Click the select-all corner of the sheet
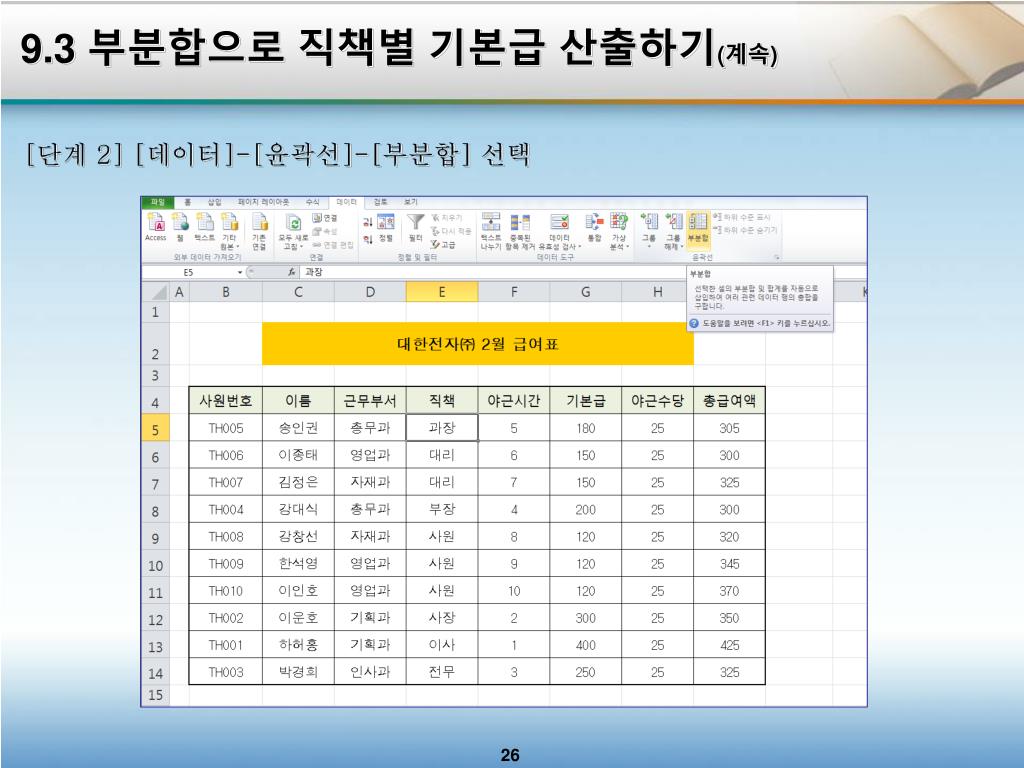Image resolution: width=1024 pixels, height=768 pixels. coord(155,292)
